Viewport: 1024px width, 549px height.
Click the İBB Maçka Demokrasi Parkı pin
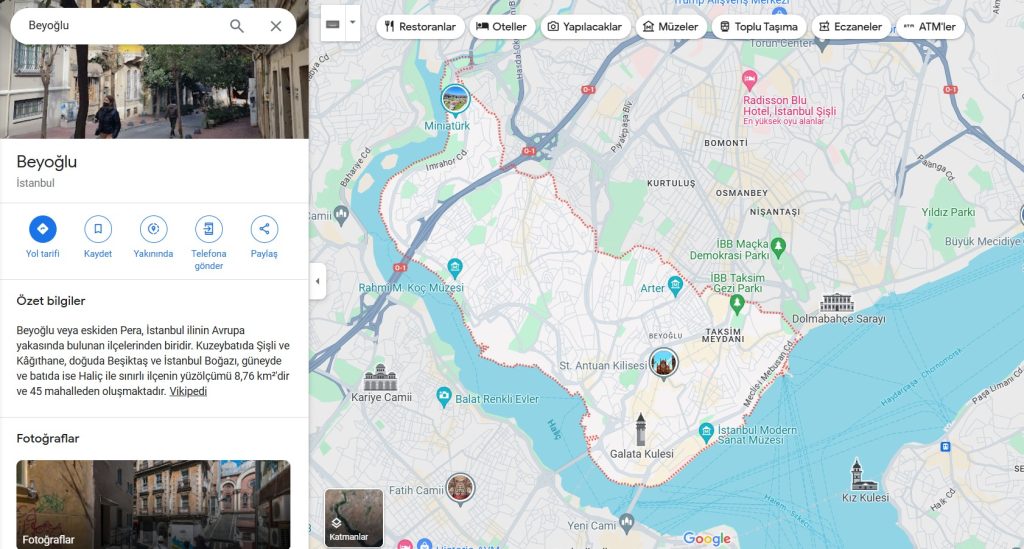[x=778, y=247]
